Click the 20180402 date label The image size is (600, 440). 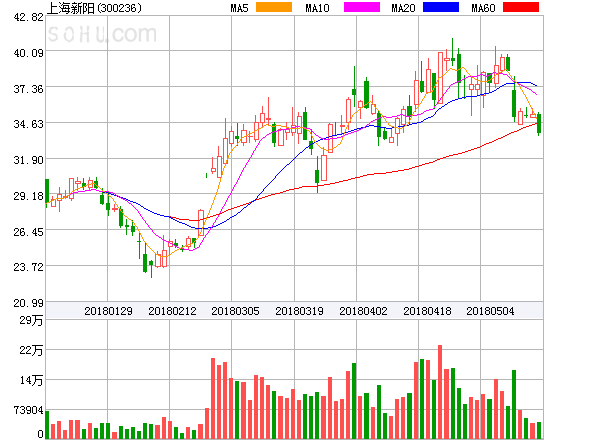coord(363,311)
